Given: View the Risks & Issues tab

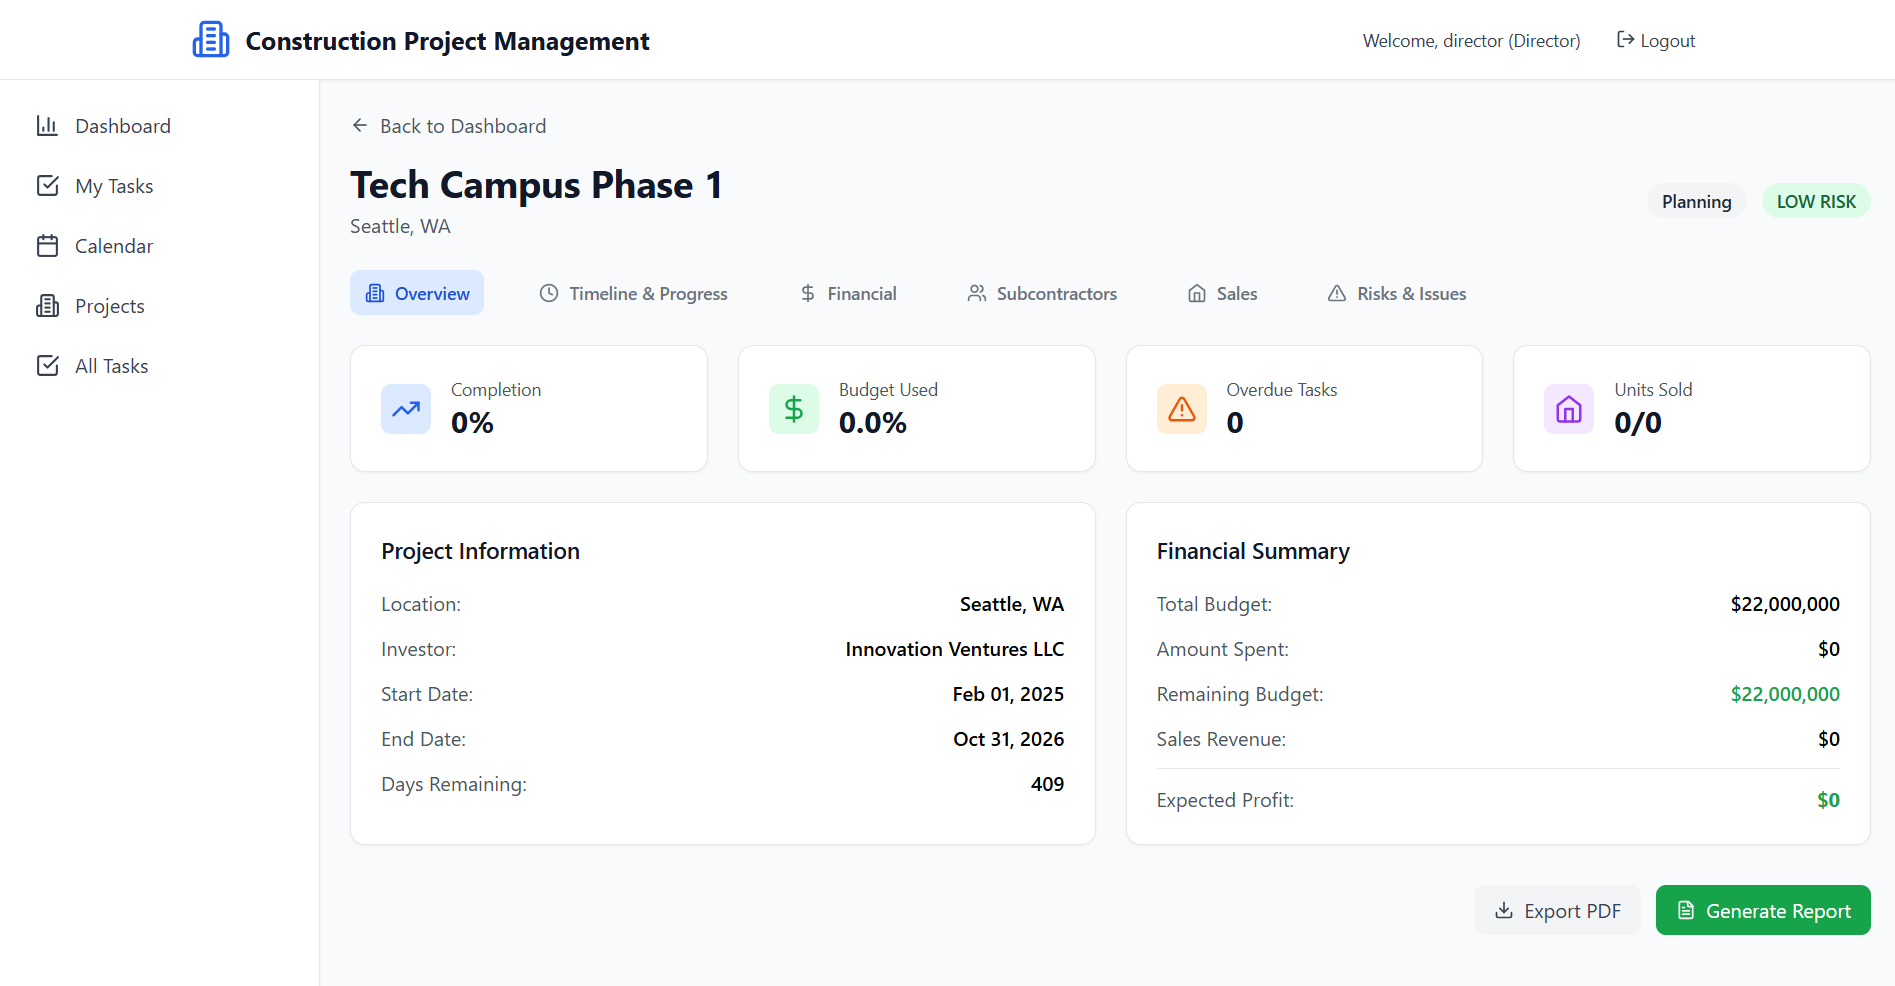Looking at the screenshot, I should (1396, 293).
